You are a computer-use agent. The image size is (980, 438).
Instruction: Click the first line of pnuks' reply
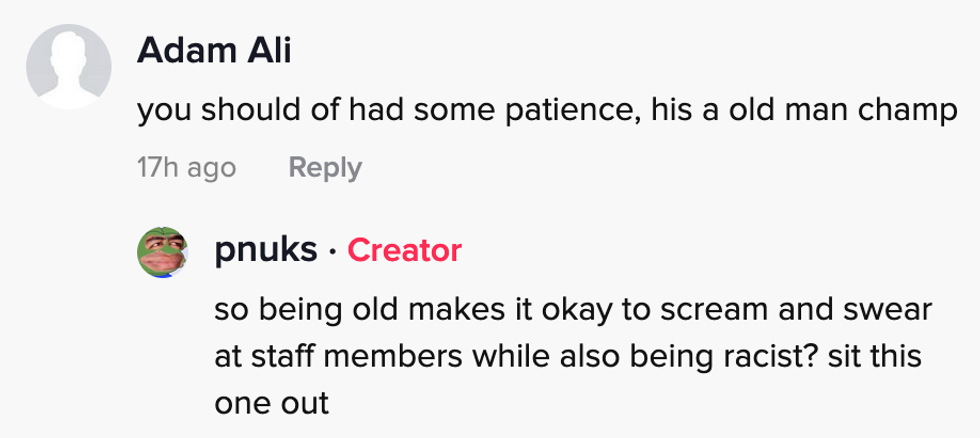pyautogui.click(x=572, y=311)
